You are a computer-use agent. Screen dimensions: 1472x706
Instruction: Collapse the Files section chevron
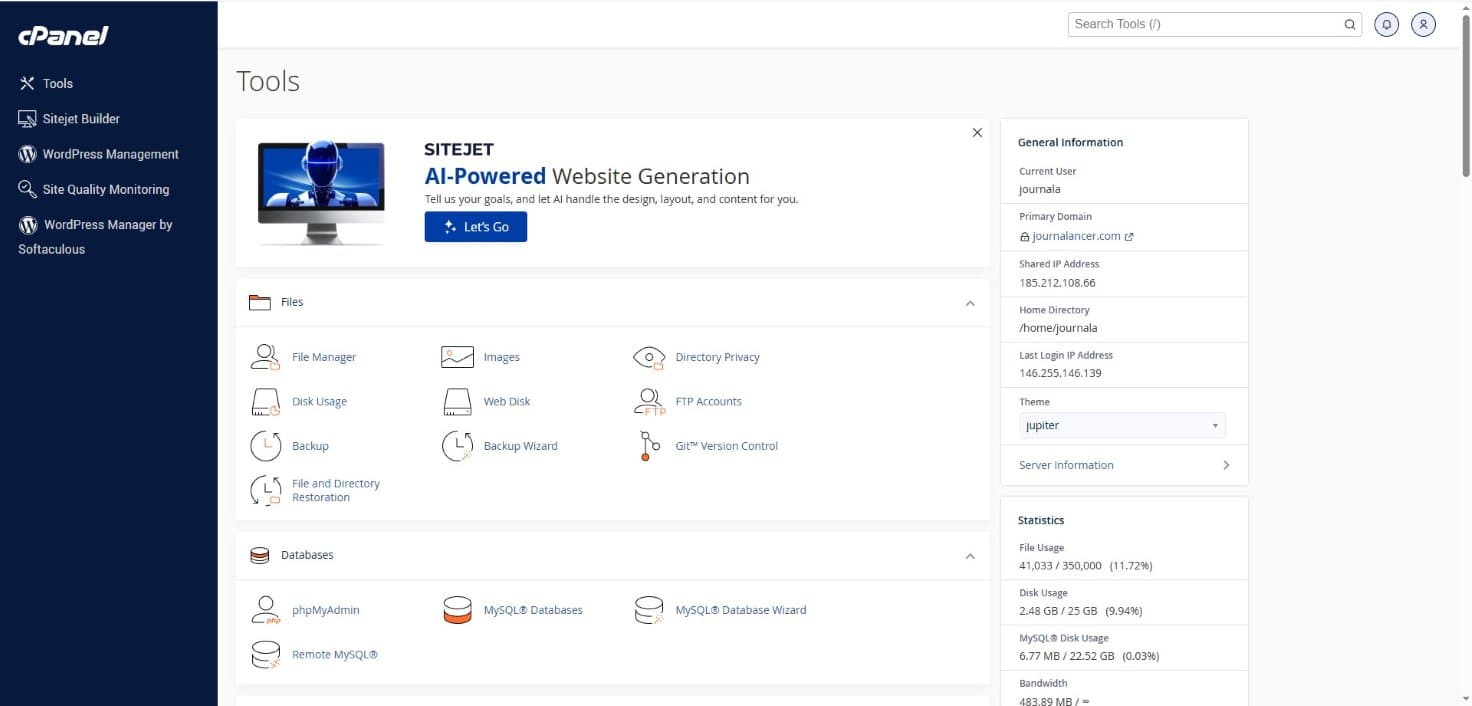coord(969,303)
